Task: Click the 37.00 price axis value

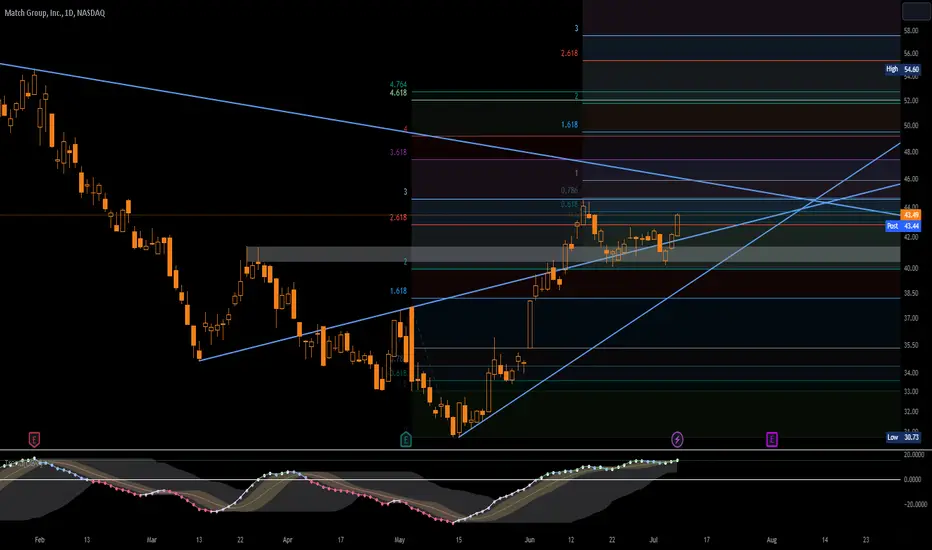Action: pyautogui.click(x=911, y=319)
